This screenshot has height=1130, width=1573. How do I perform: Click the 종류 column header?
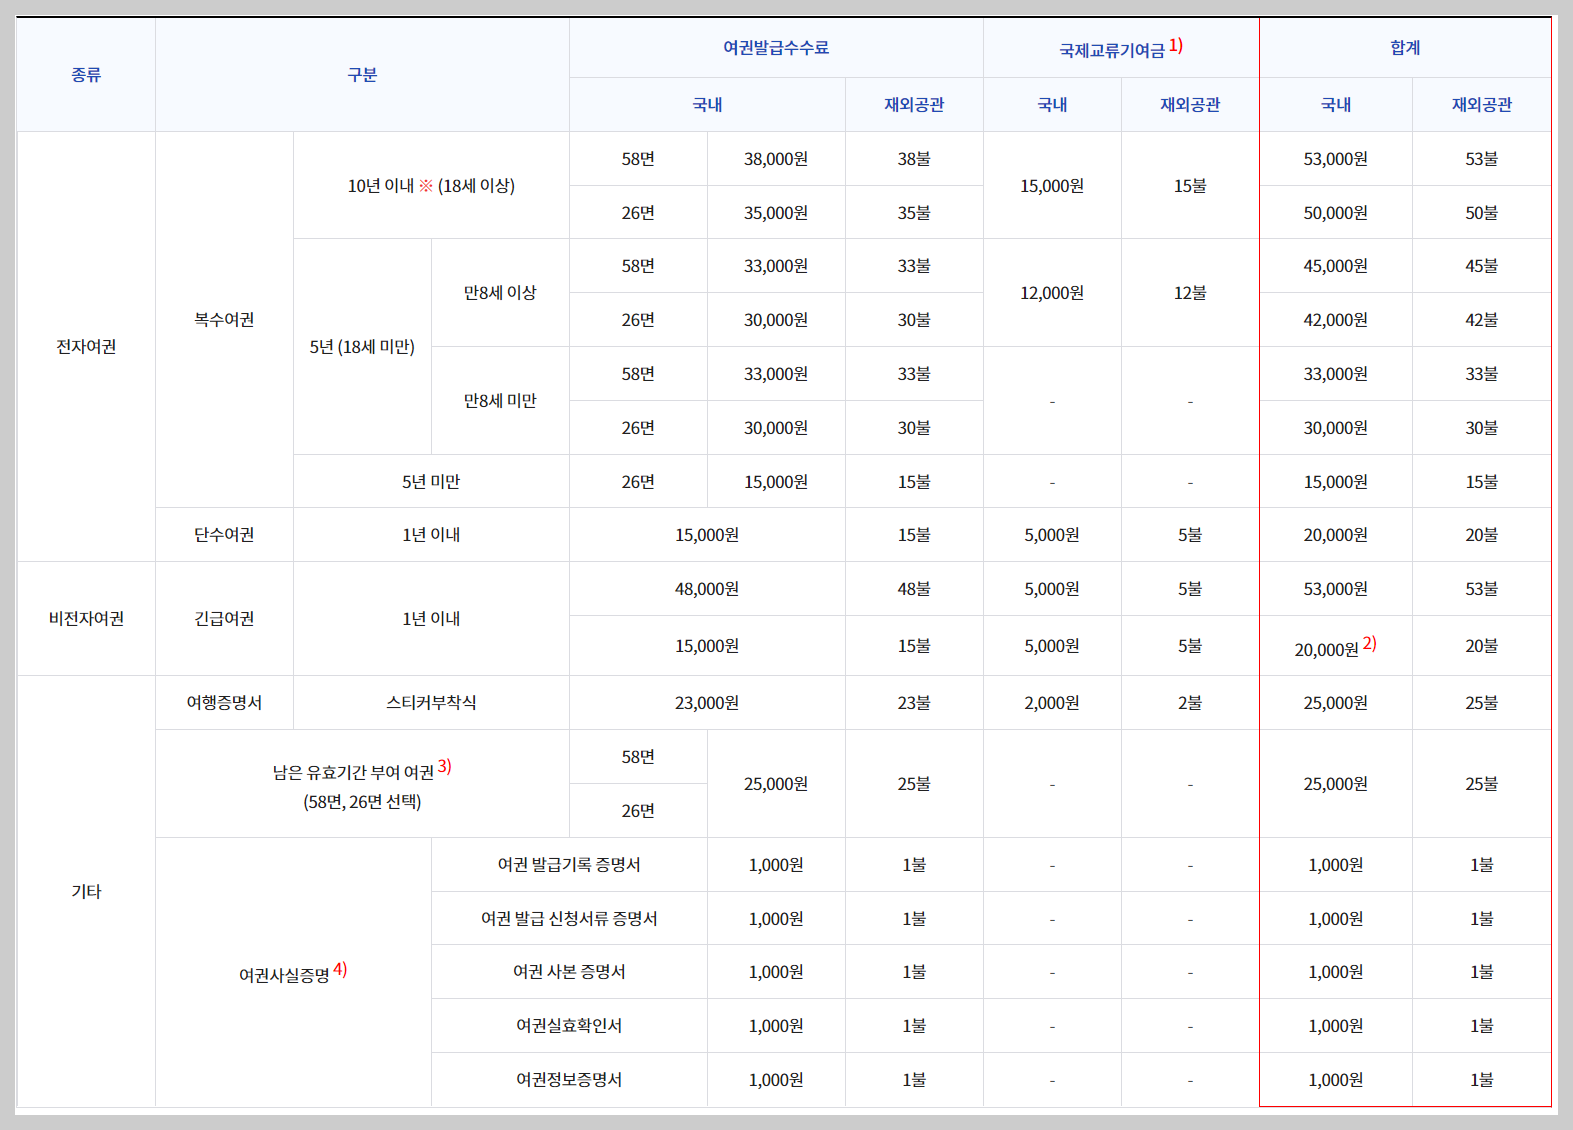(x=86, y=75)
